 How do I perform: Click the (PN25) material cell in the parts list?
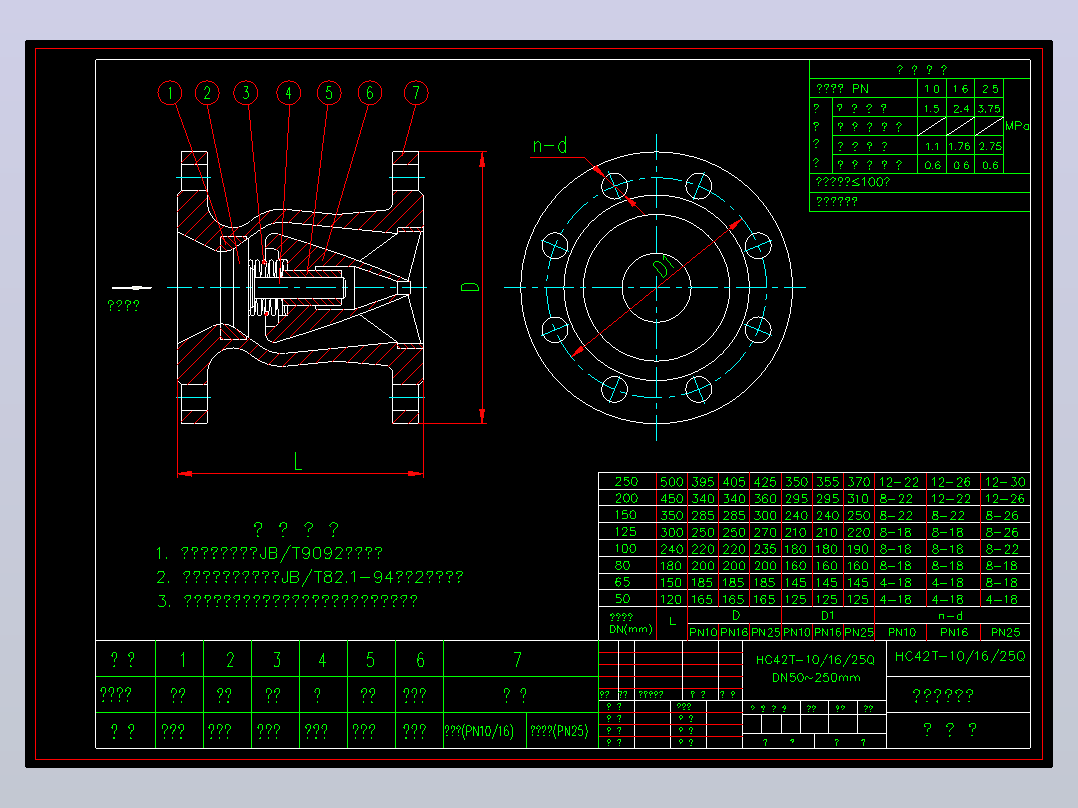point(560,731)
